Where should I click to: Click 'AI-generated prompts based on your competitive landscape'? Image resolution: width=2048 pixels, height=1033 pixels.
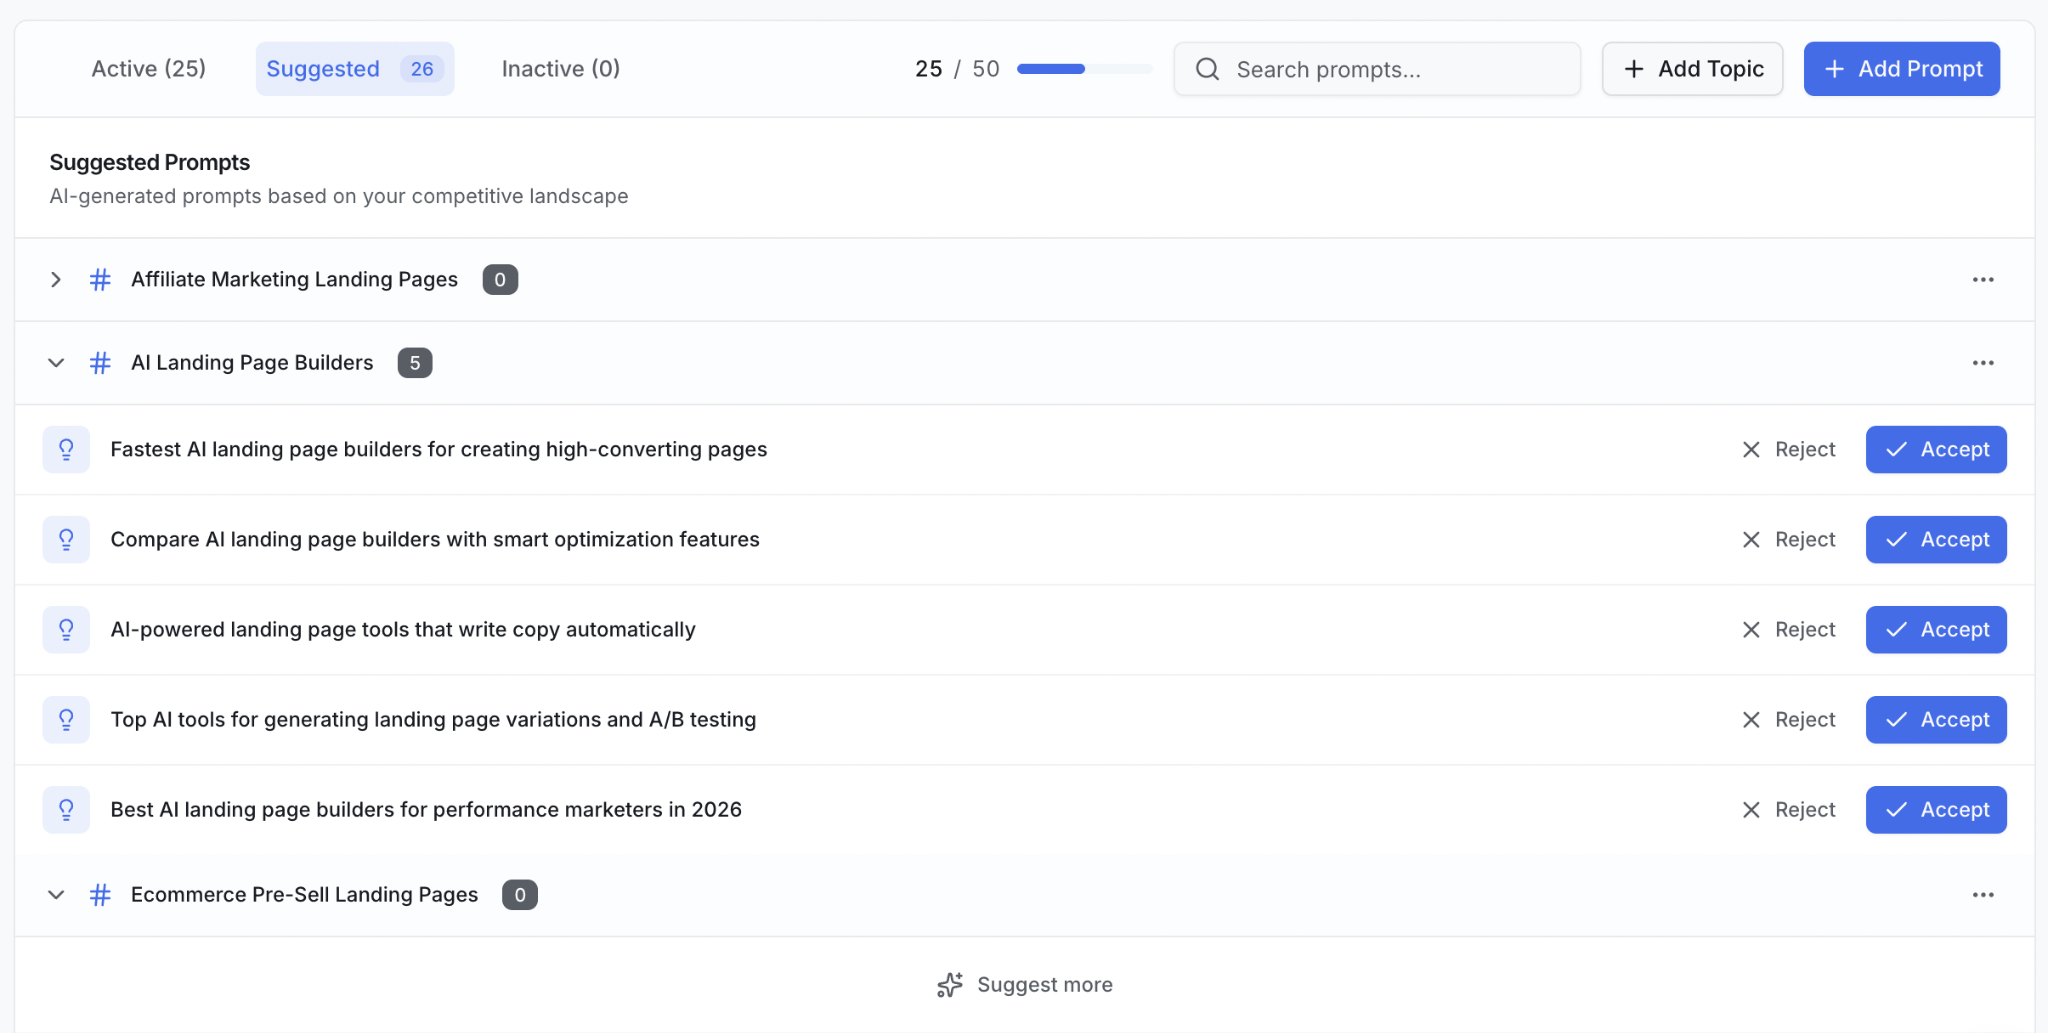point(339,196)
